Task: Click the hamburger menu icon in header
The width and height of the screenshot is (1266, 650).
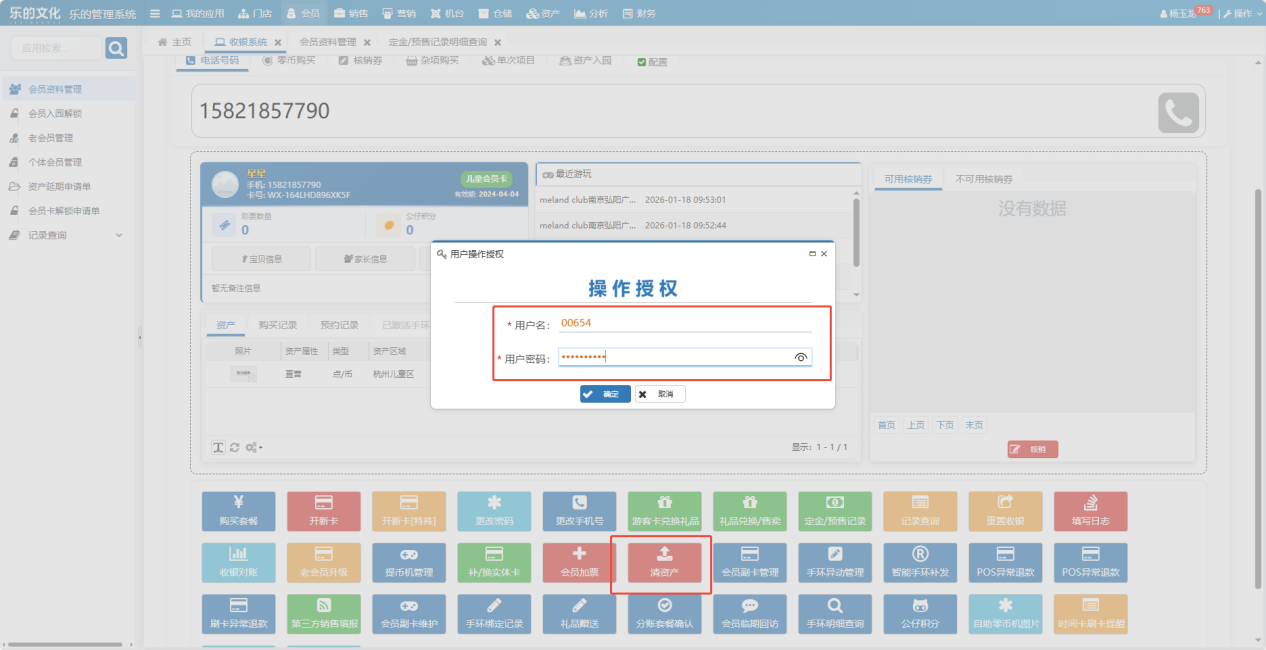Action: coord(154,14)
